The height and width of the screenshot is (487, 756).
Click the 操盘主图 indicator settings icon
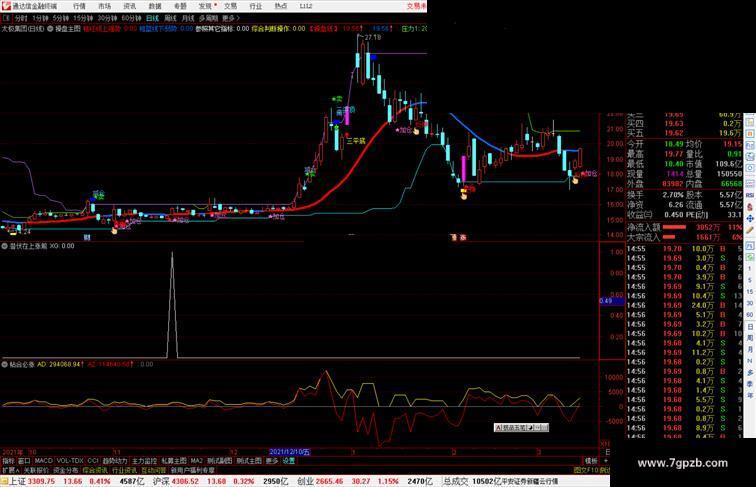point(50,29)
